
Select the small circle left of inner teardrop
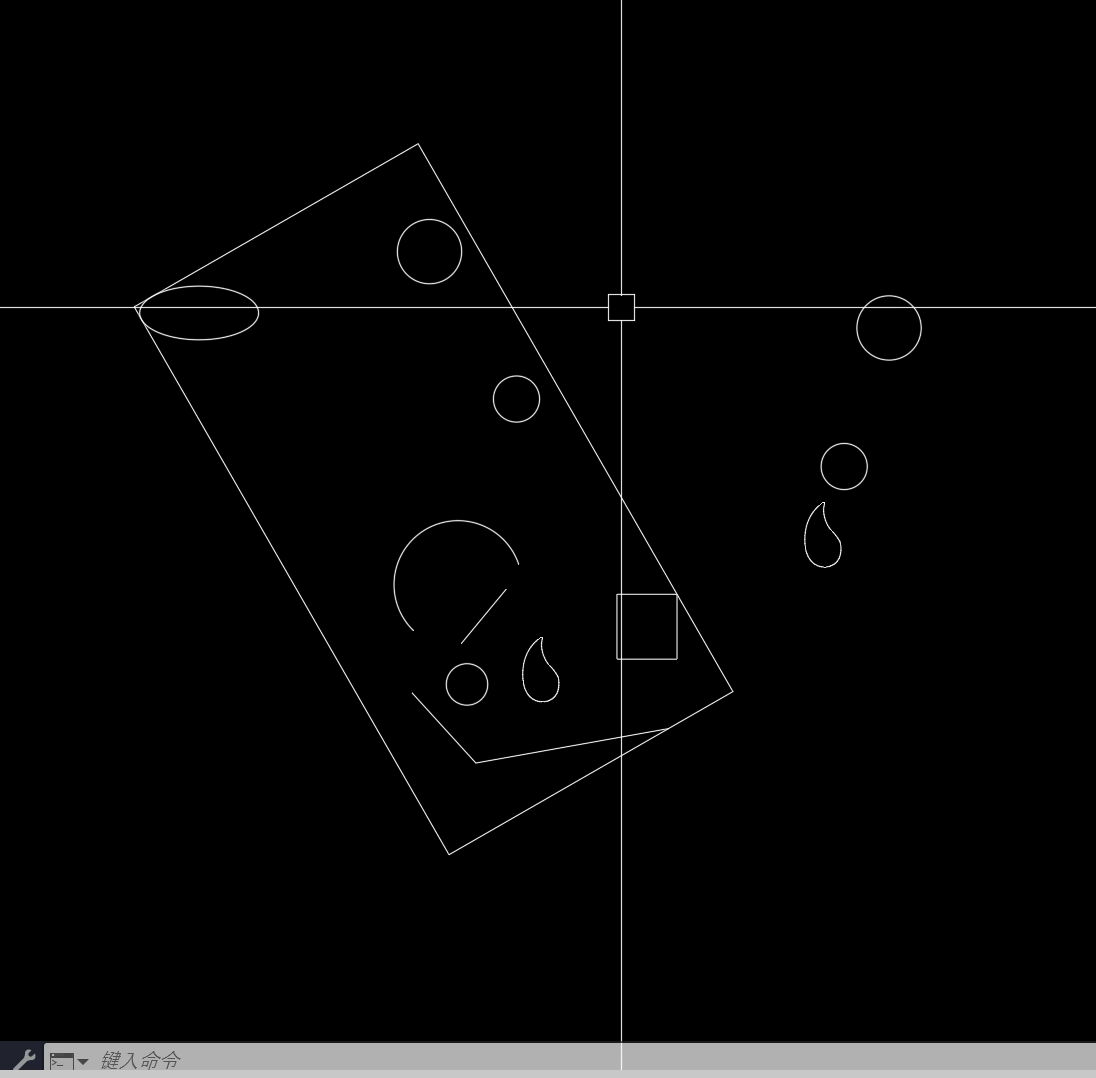tap(467, 663)
